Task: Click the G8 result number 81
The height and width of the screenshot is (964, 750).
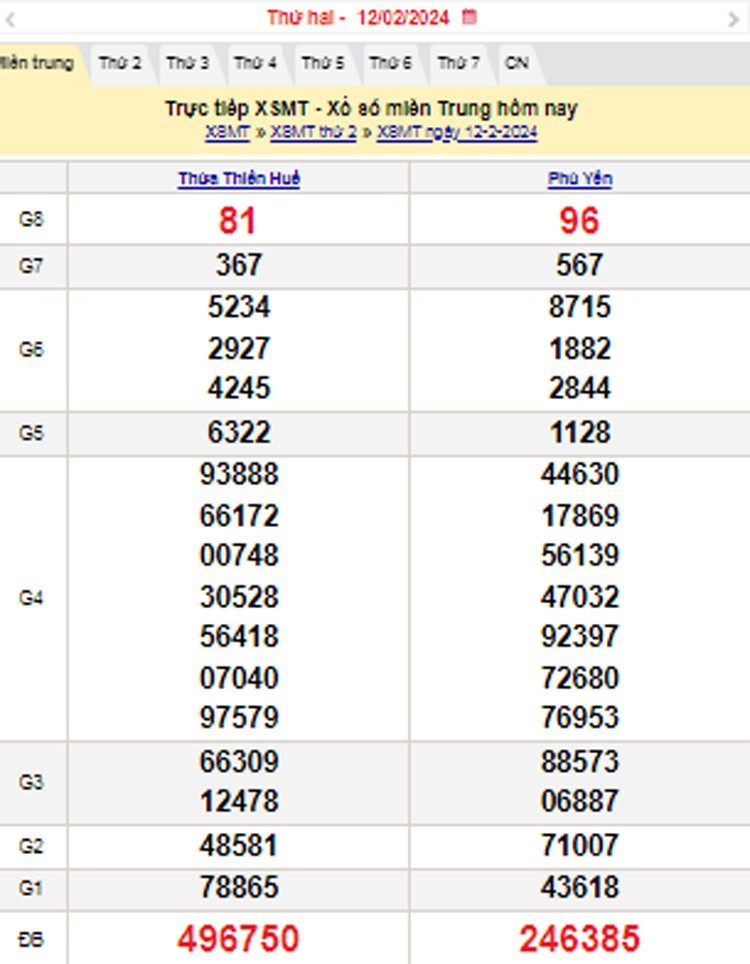Action: [x=238, y=220]
